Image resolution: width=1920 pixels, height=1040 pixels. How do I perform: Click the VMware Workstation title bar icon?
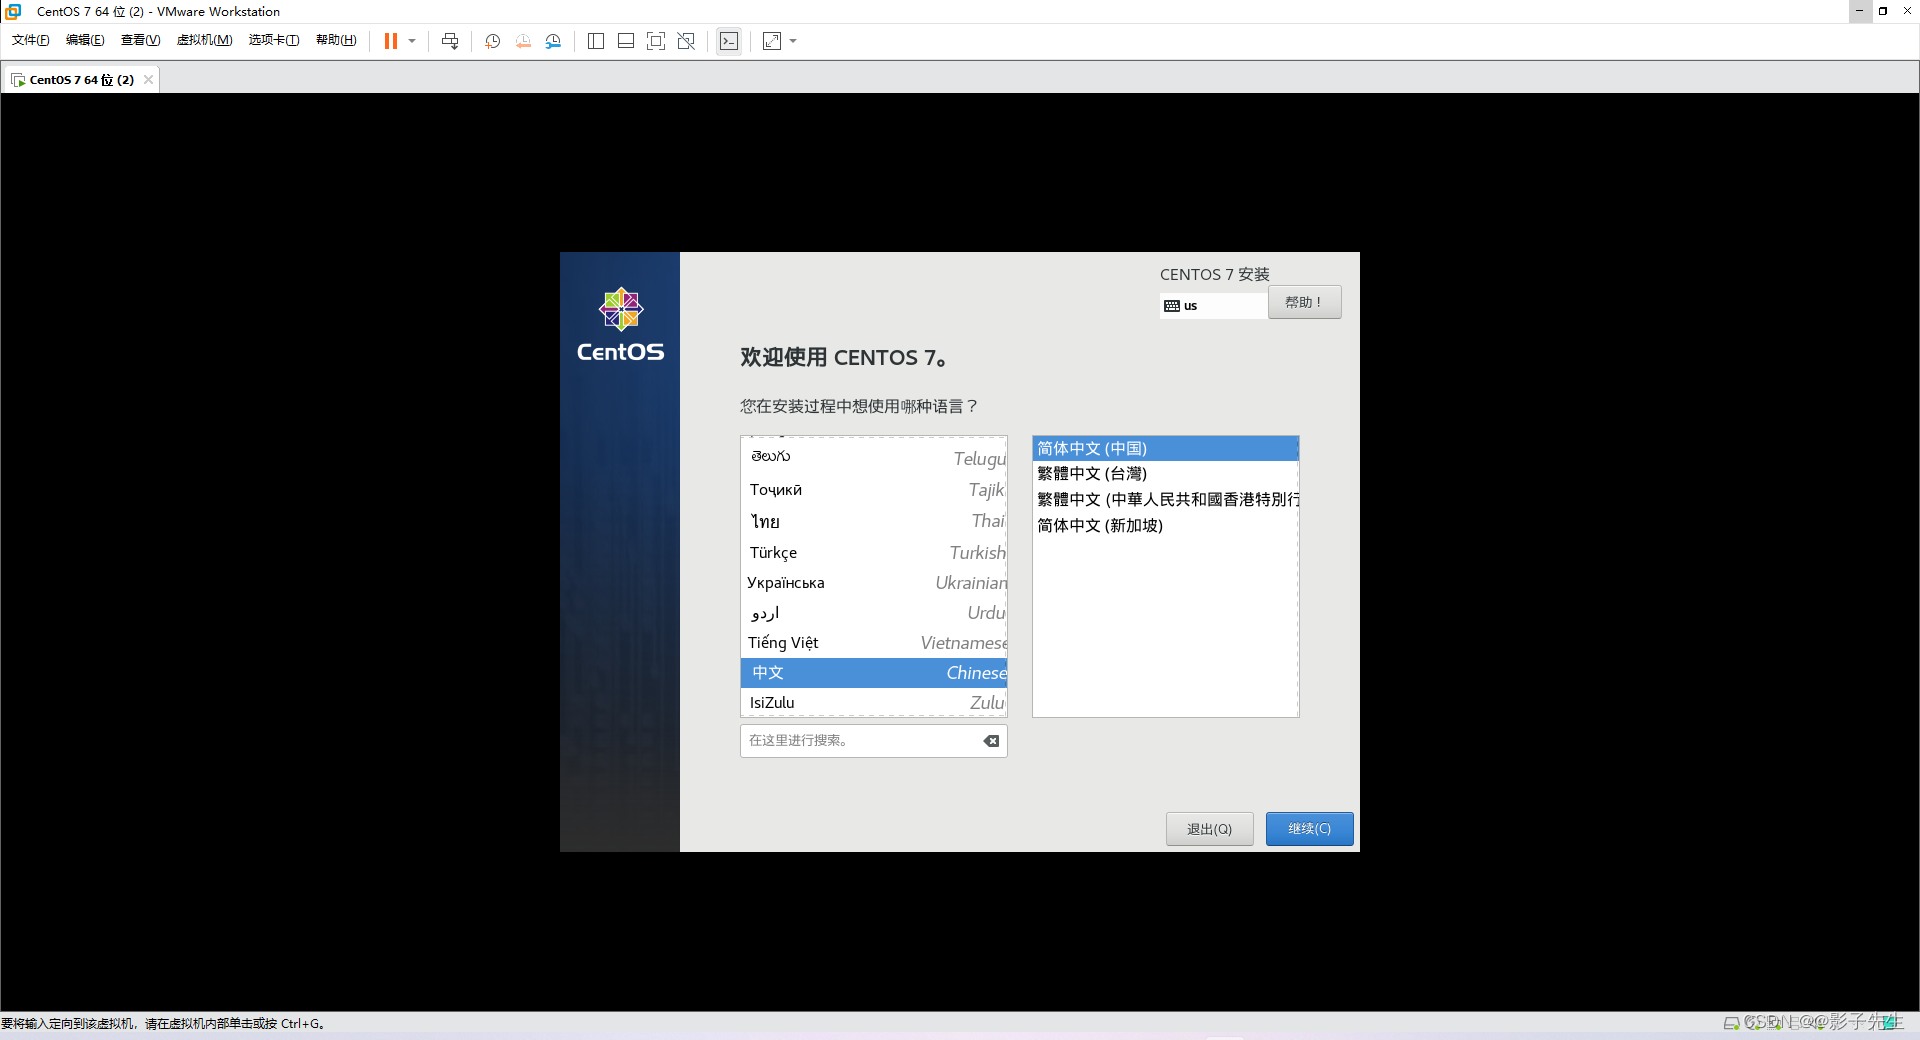[13, 12]
